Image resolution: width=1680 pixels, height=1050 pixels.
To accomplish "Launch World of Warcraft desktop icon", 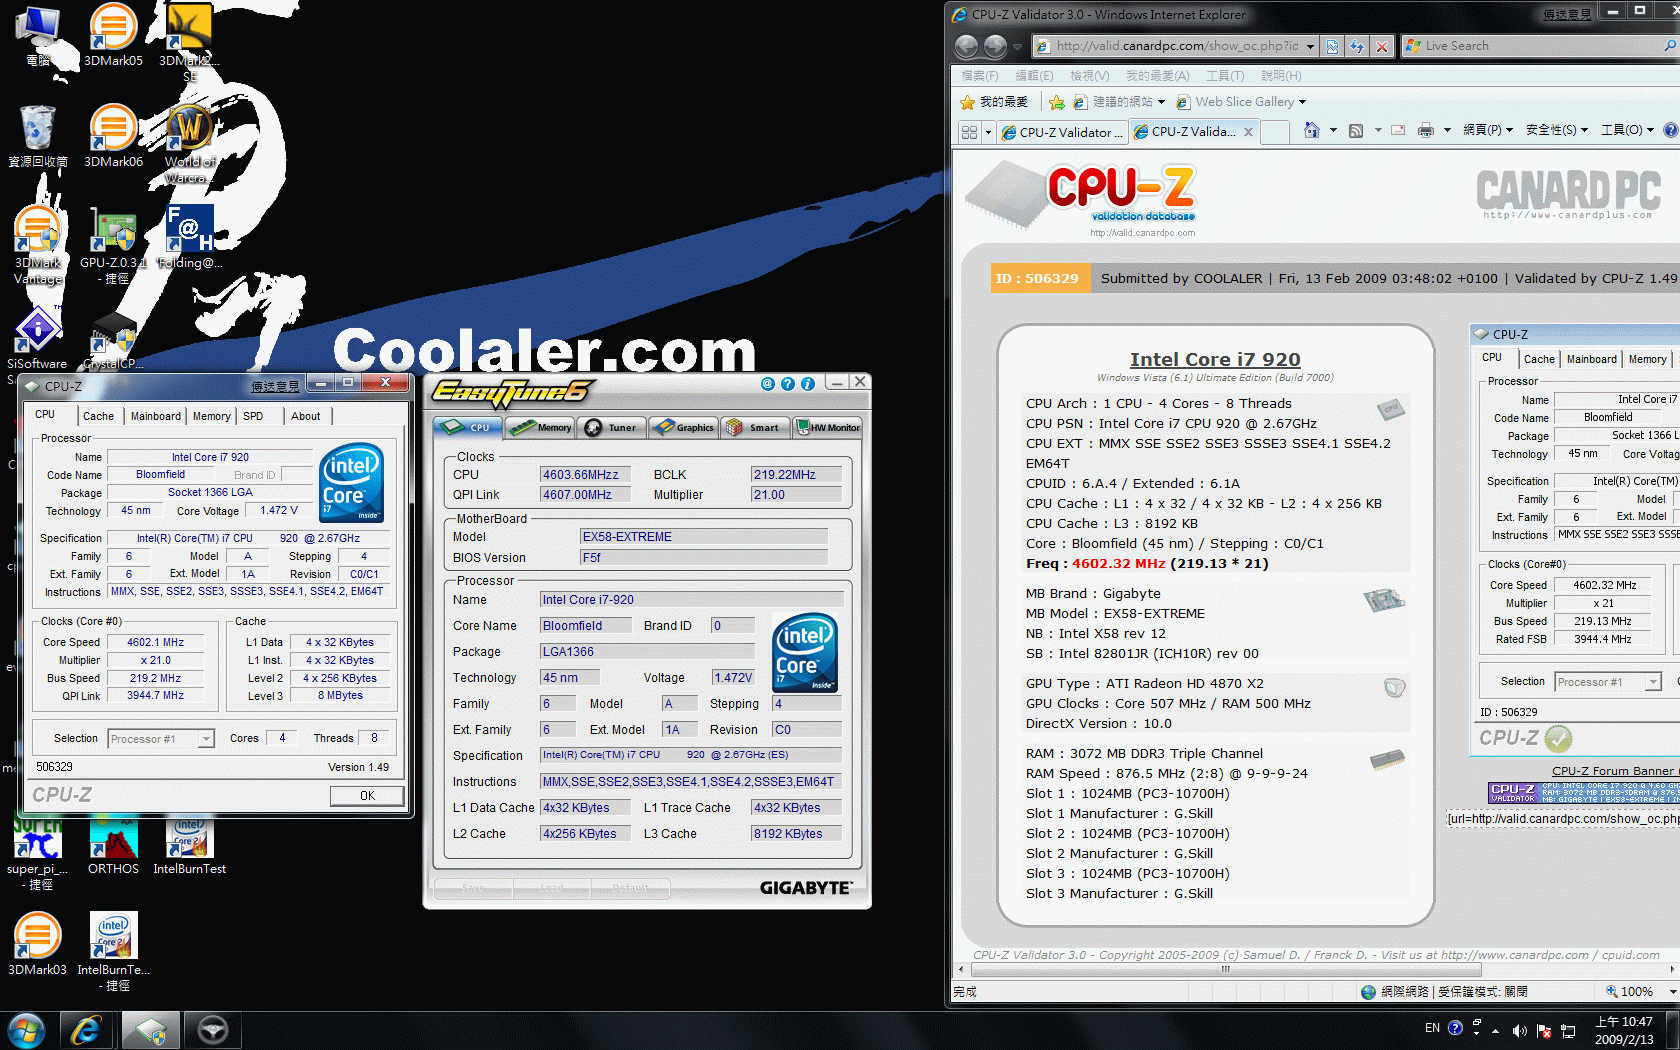I will (x=189, y=144).
